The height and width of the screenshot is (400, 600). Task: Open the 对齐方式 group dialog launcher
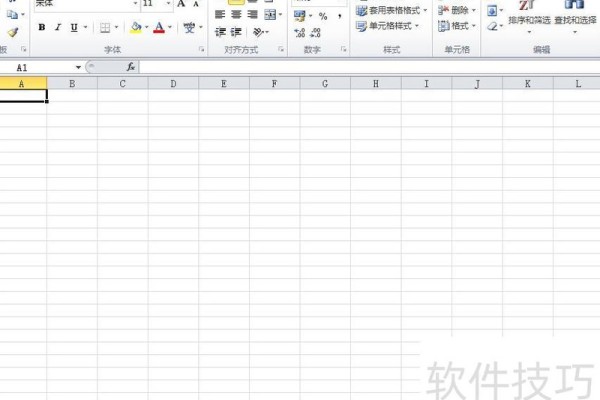point(281,49)
